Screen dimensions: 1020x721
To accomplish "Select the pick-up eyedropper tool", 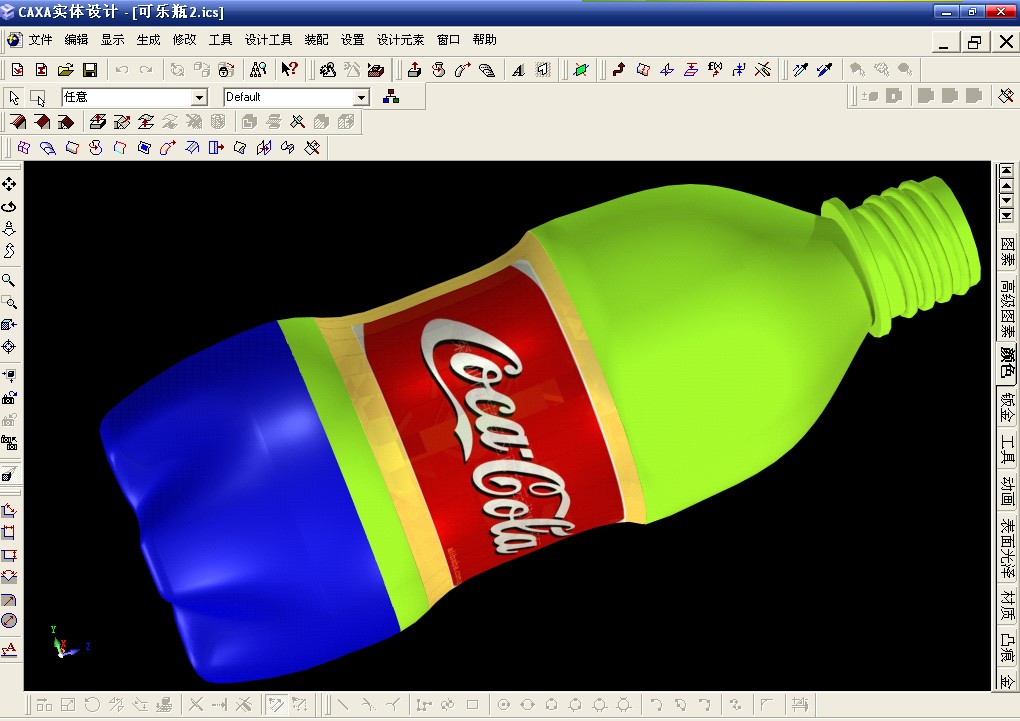I will (824, 70).
